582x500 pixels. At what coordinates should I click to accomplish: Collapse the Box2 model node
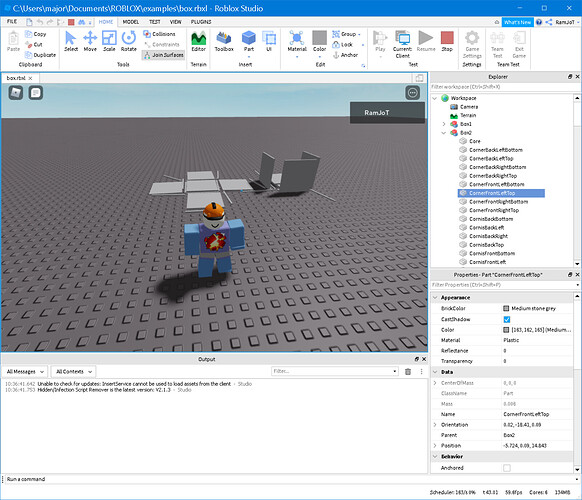pos(444,133)
